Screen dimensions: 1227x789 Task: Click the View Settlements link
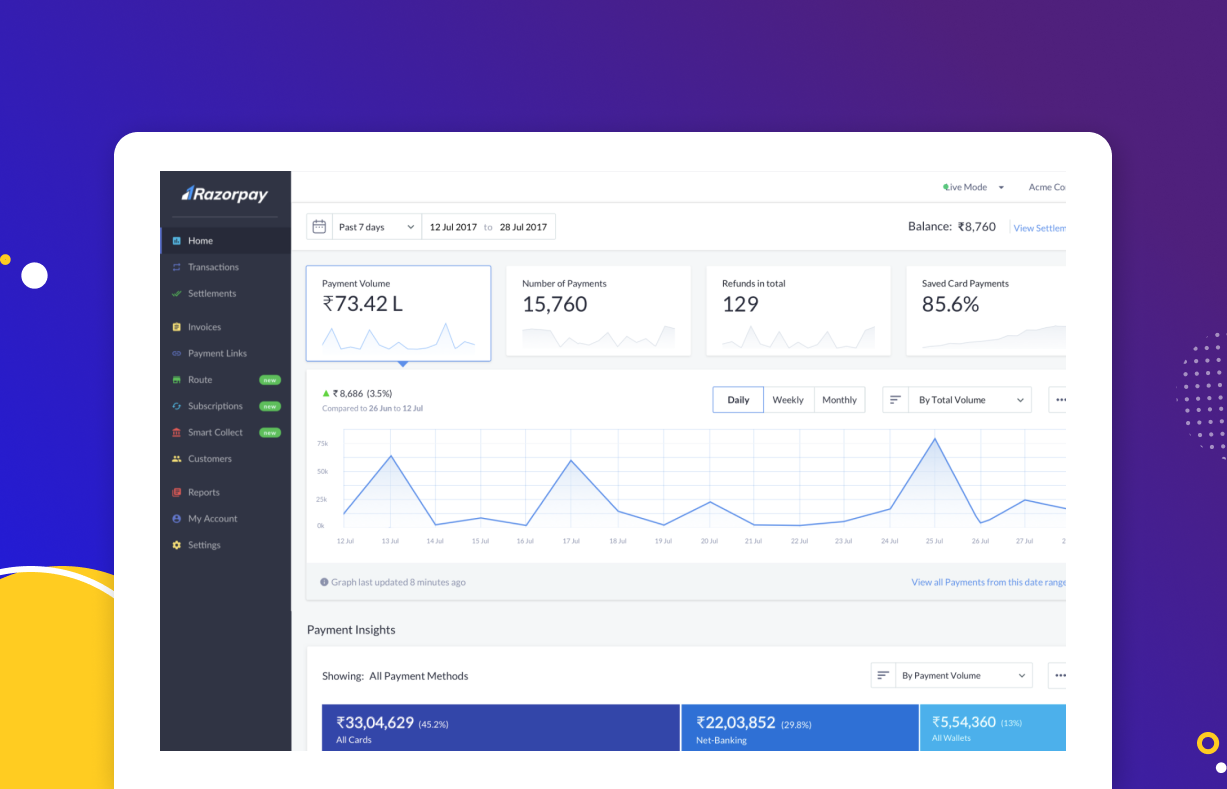point(1040,228)
